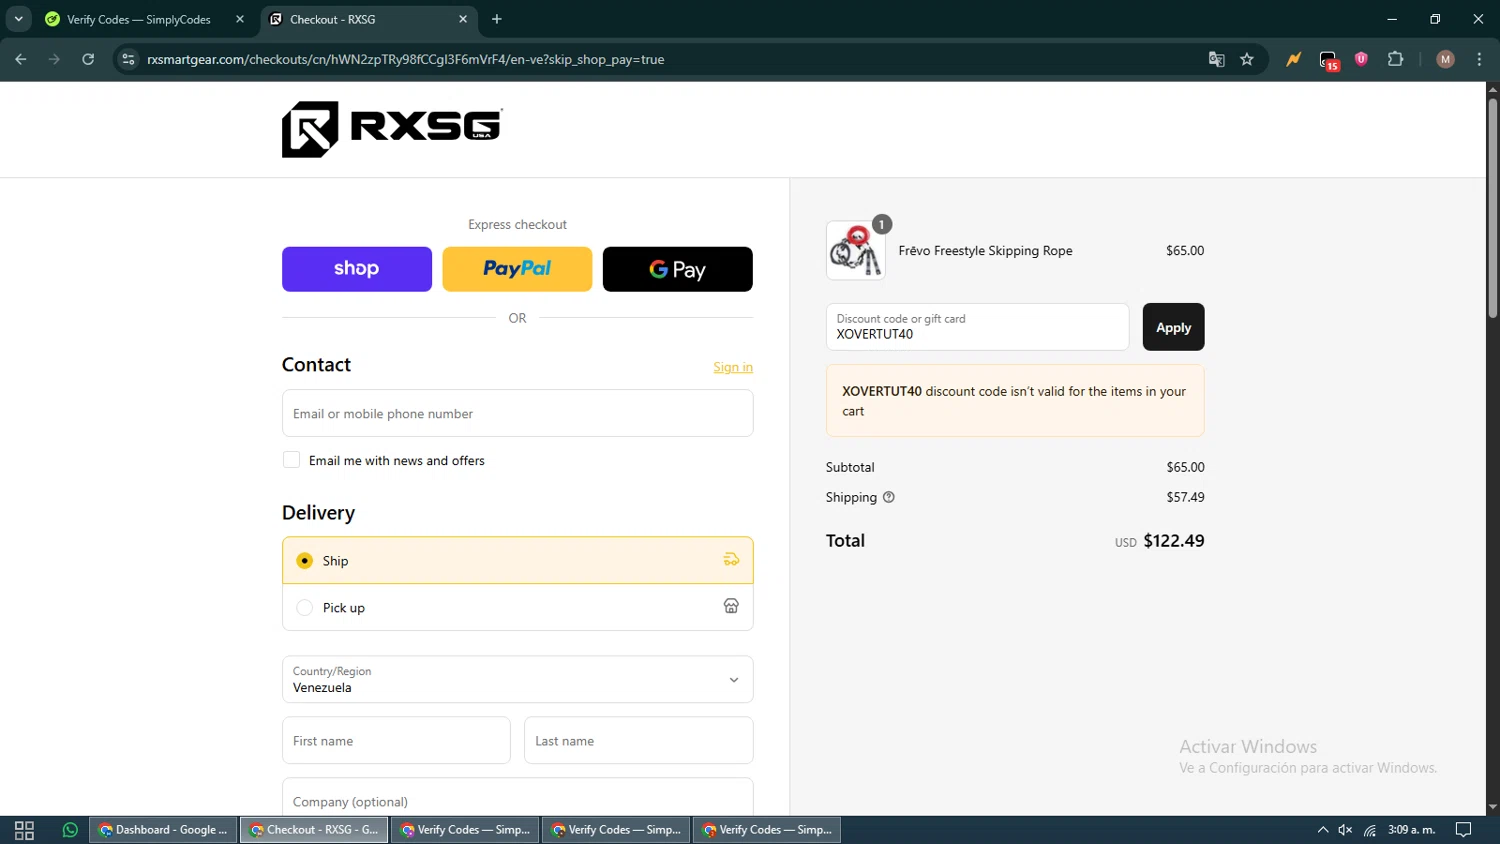Open site information icon in address bar
Screen dimensions: 1500x844
[128, 59]
